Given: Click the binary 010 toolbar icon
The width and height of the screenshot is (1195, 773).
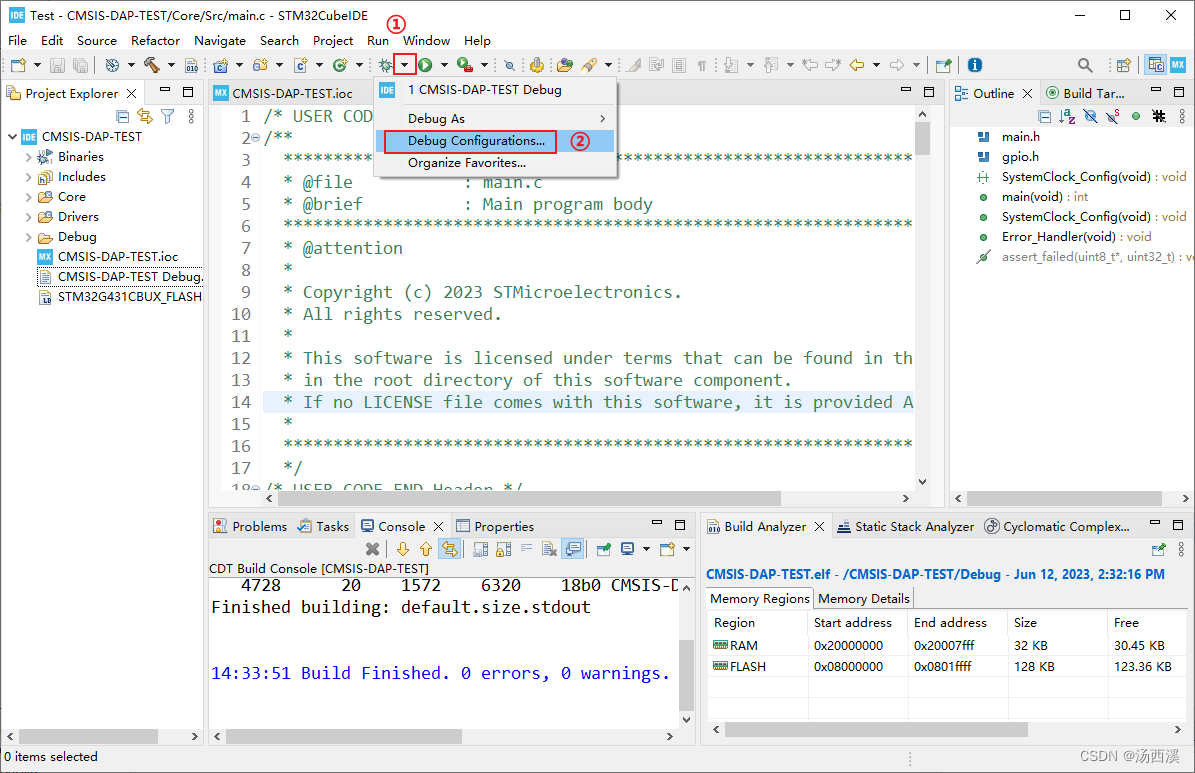Looking at the screenshot, I should point(191,66).
